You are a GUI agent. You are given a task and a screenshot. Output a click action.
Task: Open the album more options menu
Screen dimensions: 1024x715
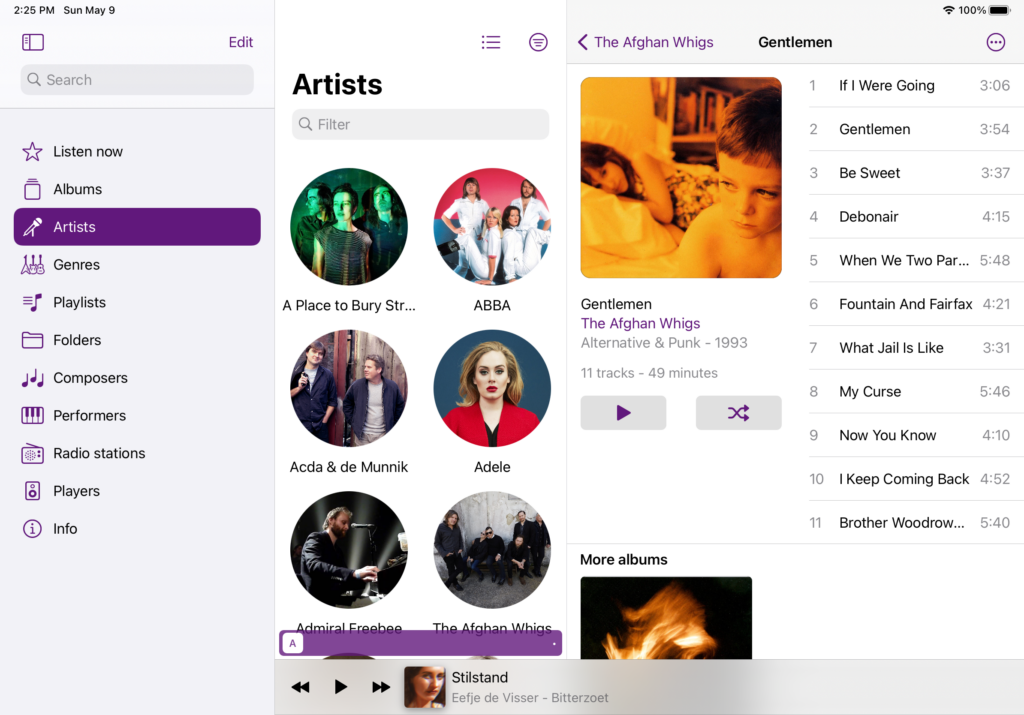pyautogui.click(x=995, y=42)
